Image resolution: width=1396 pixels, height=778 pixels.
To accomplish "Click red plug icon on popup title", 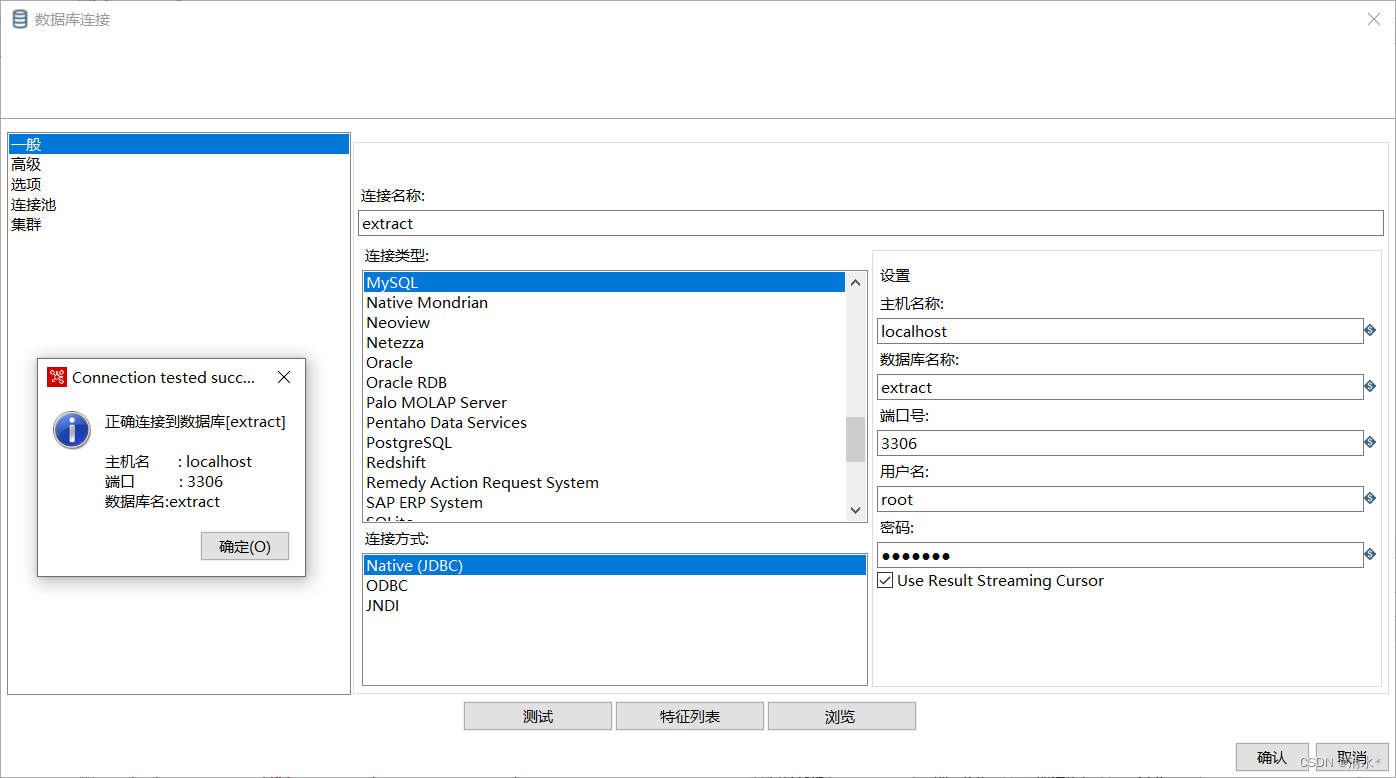I will [x=58, y=377].
